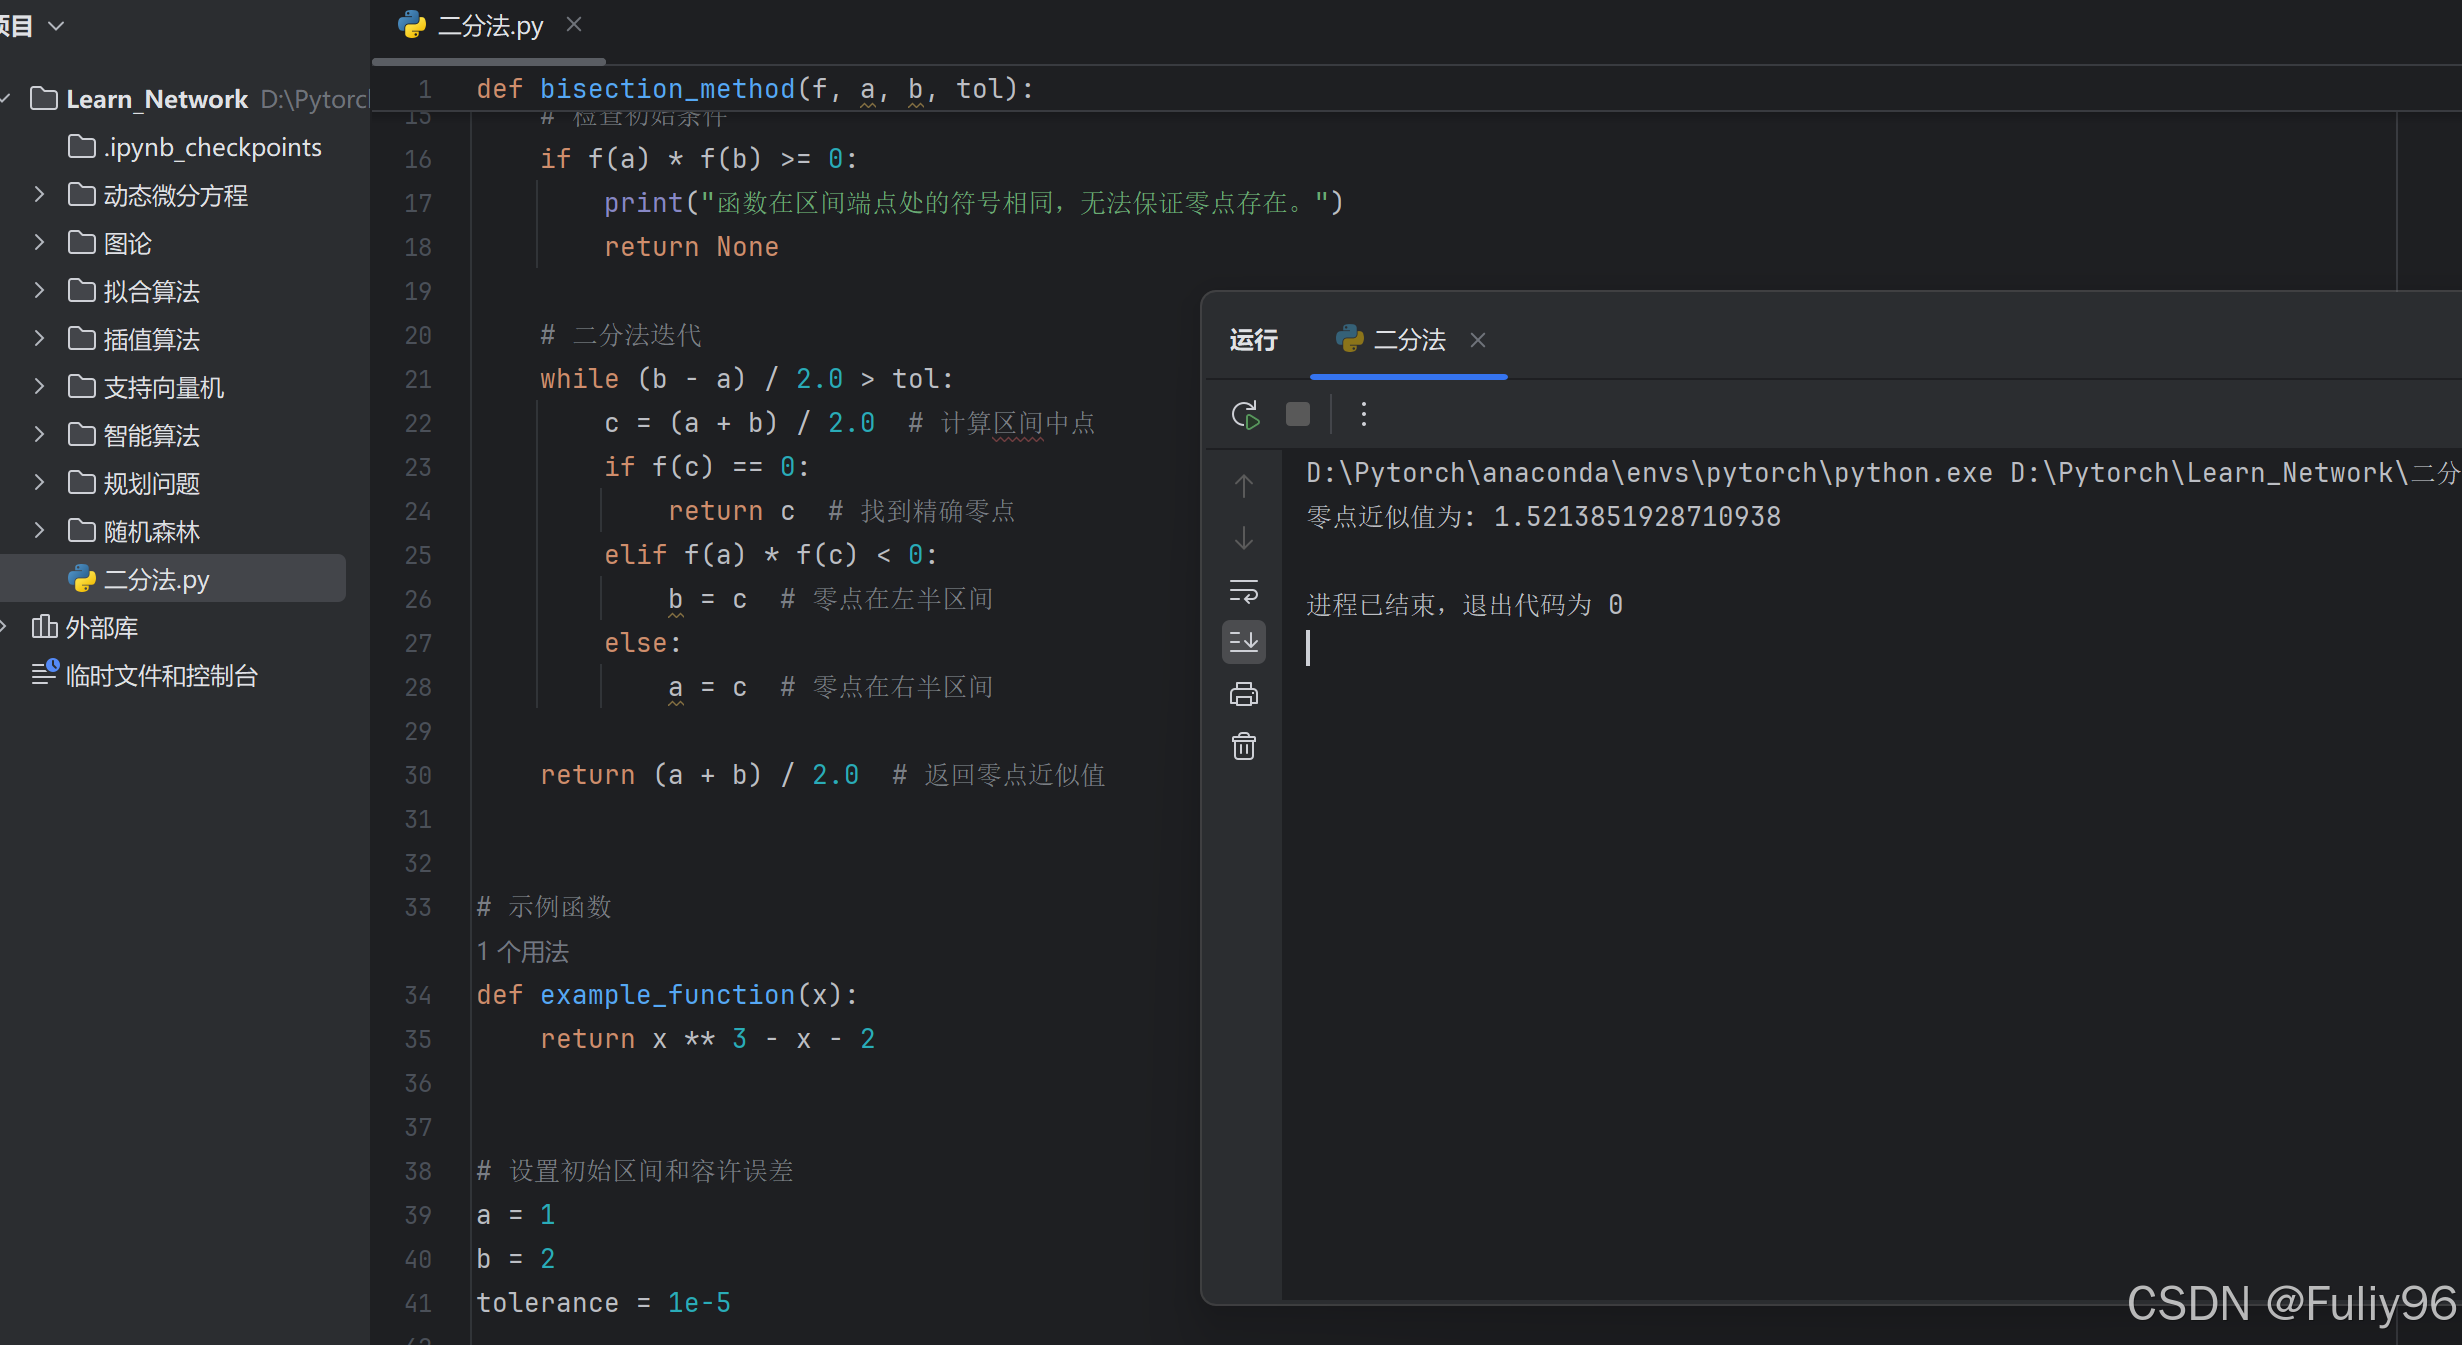Click the output value 1.5213851928710938
The image size is (2462, 1345).
(1637, 517)
